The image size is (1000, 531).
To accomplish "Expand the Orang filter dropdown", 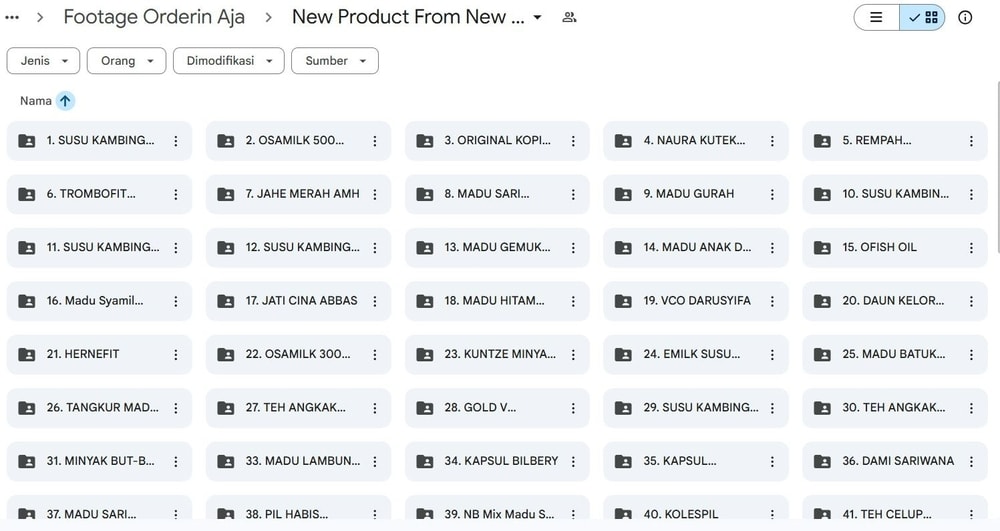I will pyautogui.click(x=126, y=61).
